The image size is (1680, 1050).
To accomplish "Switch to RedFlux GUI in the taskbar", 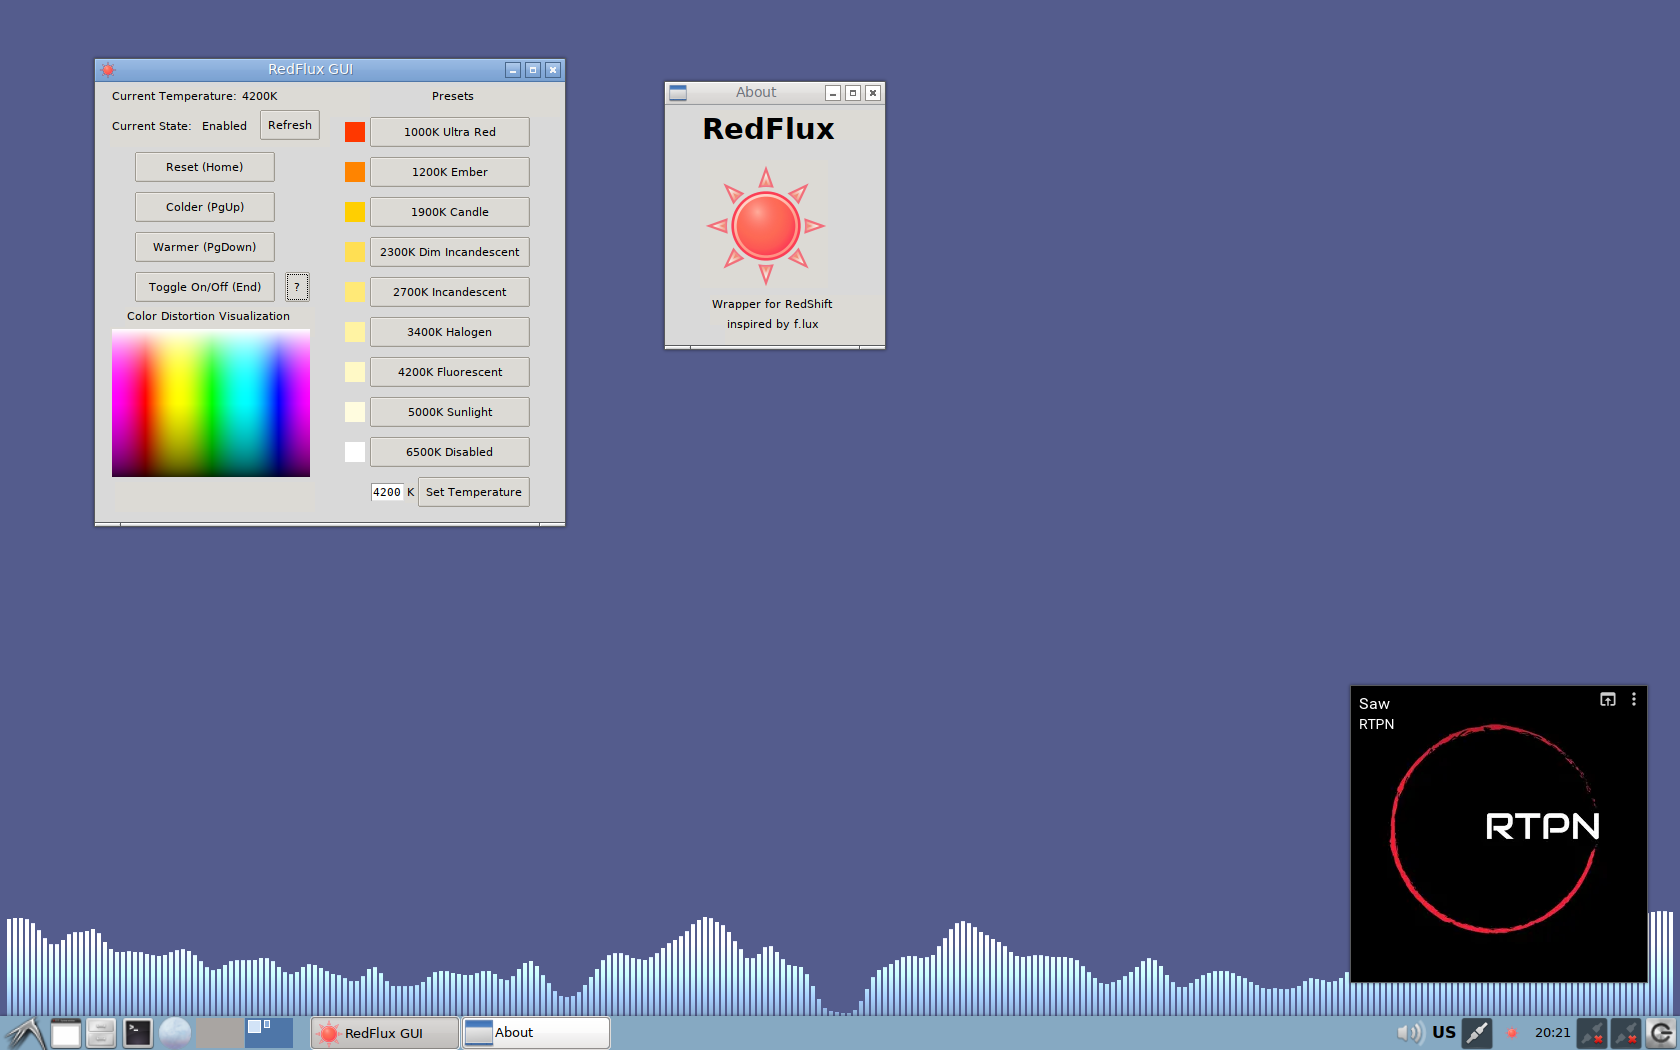I will click(x=384, y=1032).
